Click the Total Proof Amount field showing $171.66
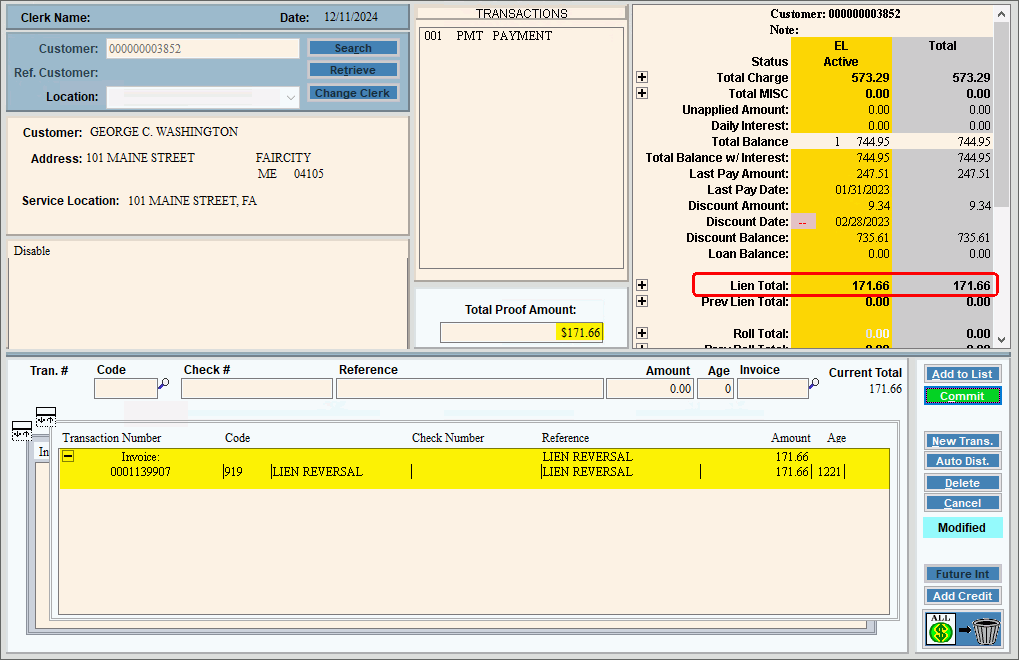 (521, 333)
